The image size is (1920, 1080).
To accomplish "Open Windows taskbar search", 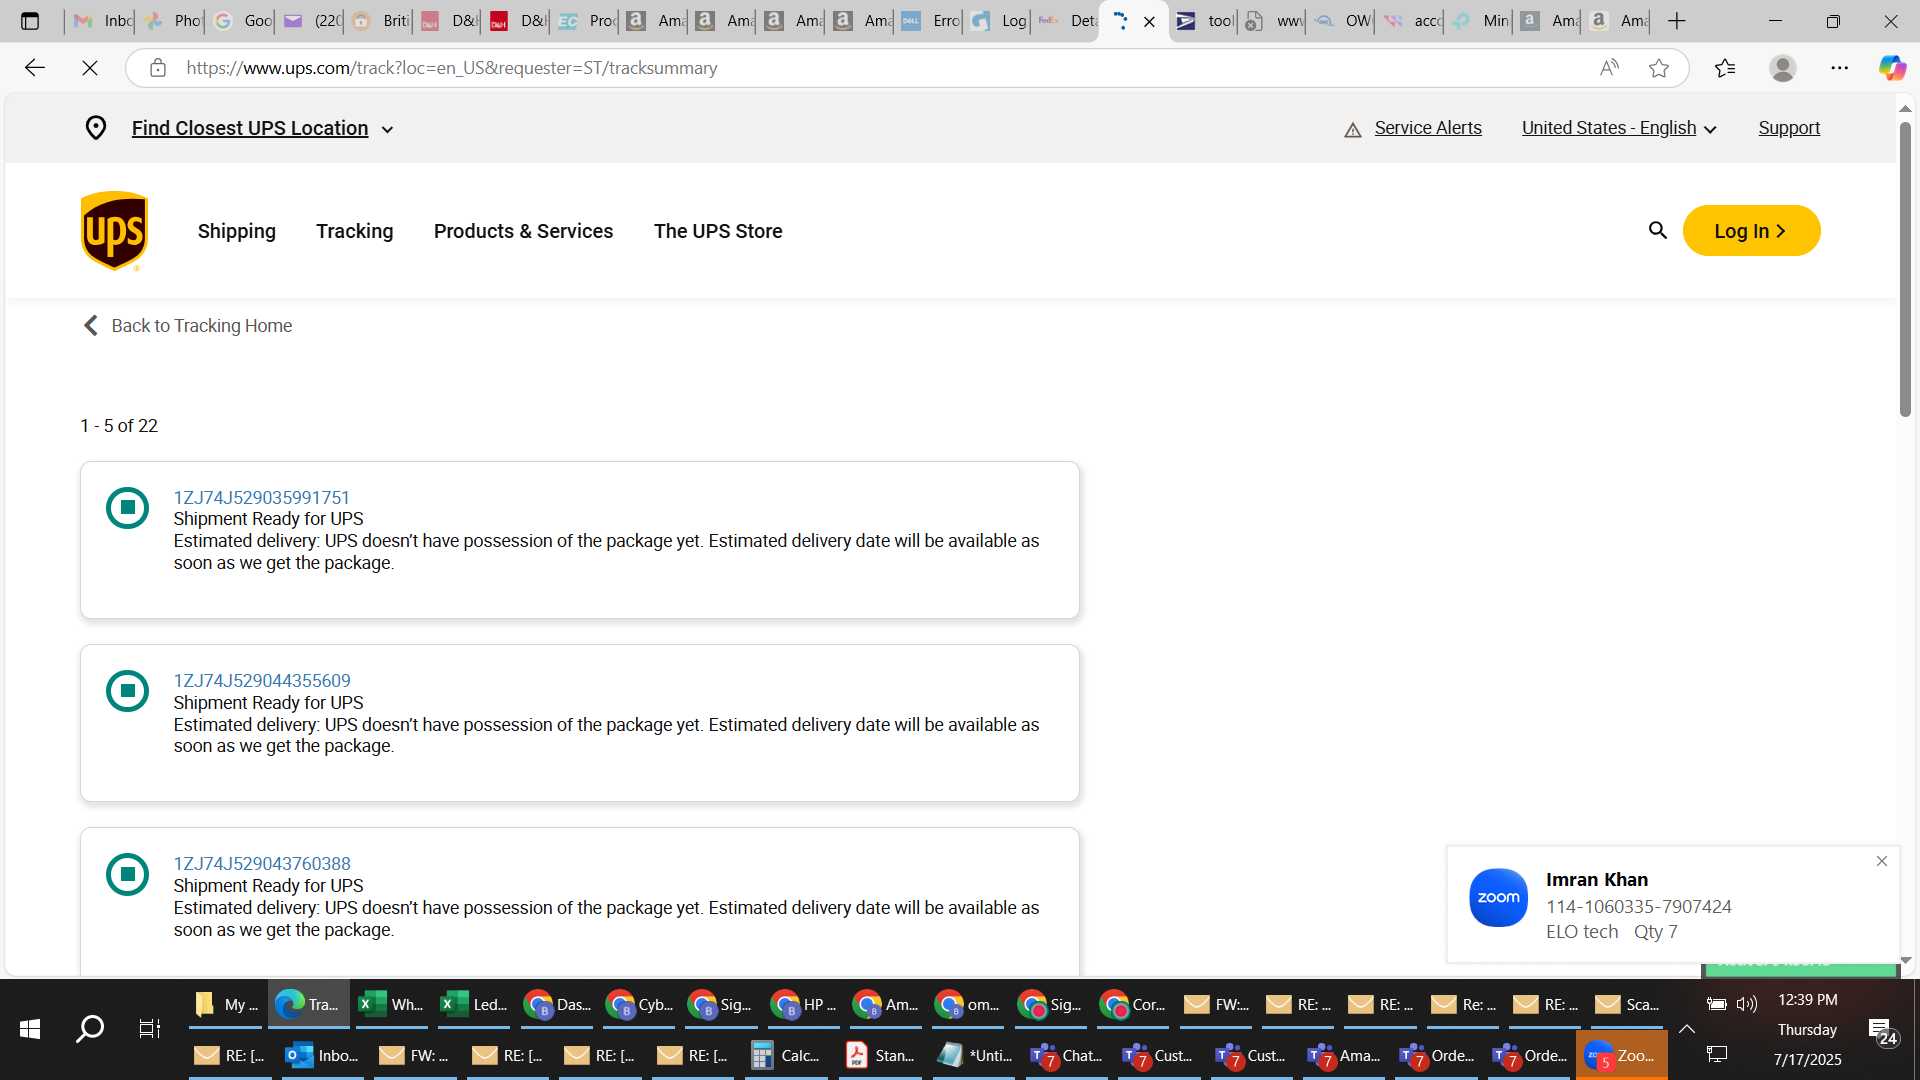I will [90, 1029].
